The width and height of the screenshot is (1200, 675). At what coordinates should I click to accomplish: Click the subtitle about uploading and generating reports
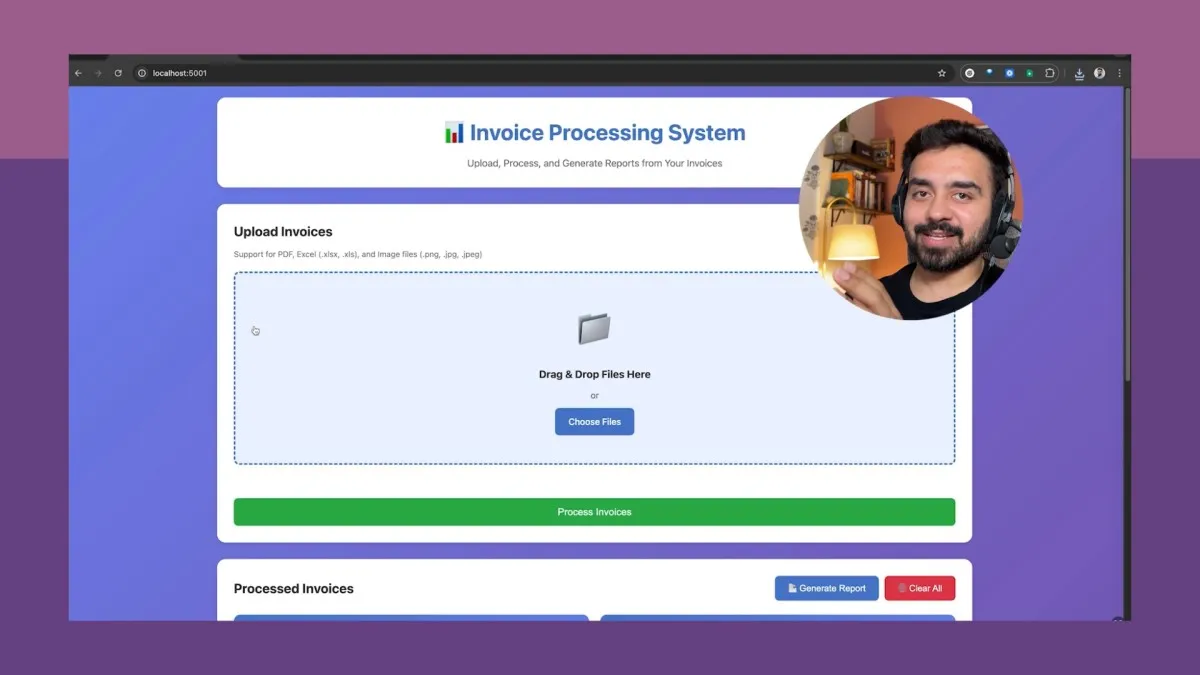point(594,163)
